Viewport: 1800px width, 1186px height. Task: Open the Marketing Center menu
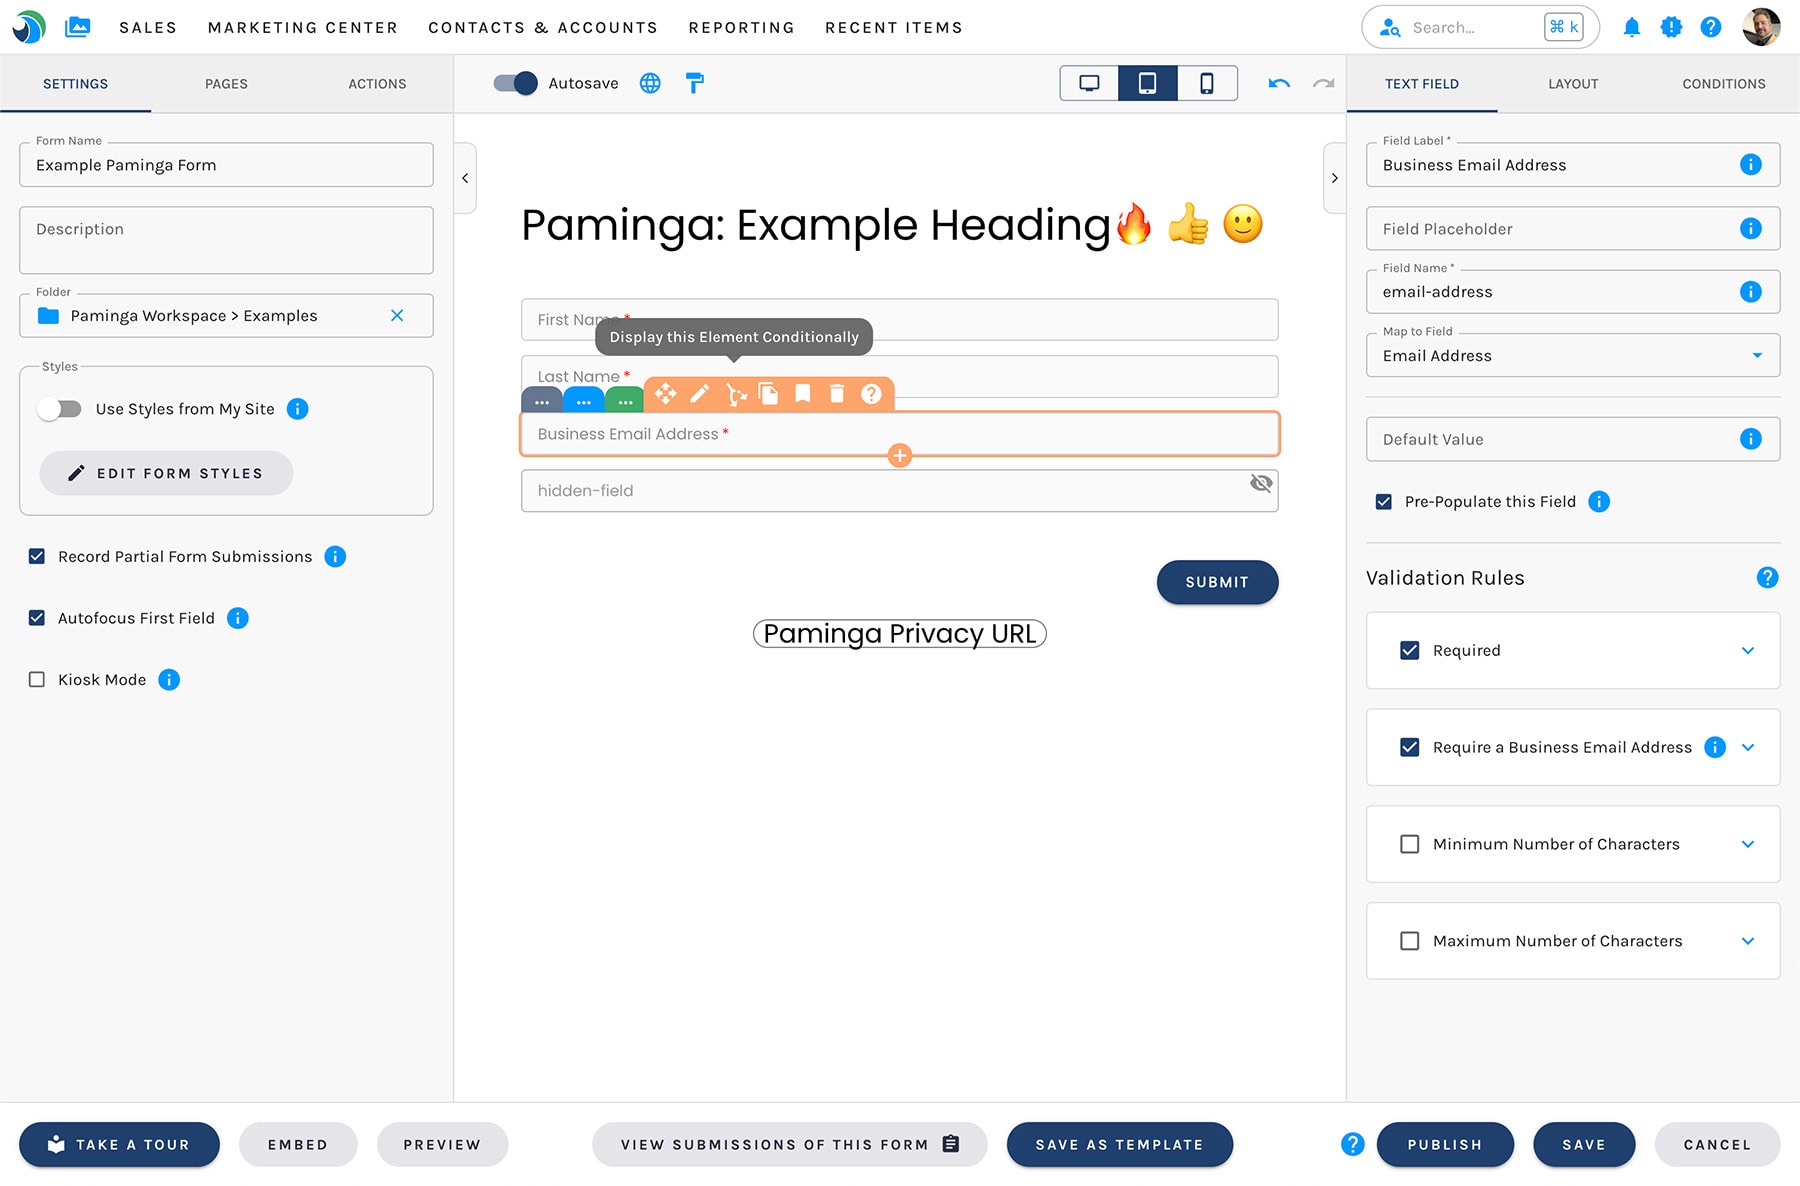pyautogui.click(x=303, y=28)
